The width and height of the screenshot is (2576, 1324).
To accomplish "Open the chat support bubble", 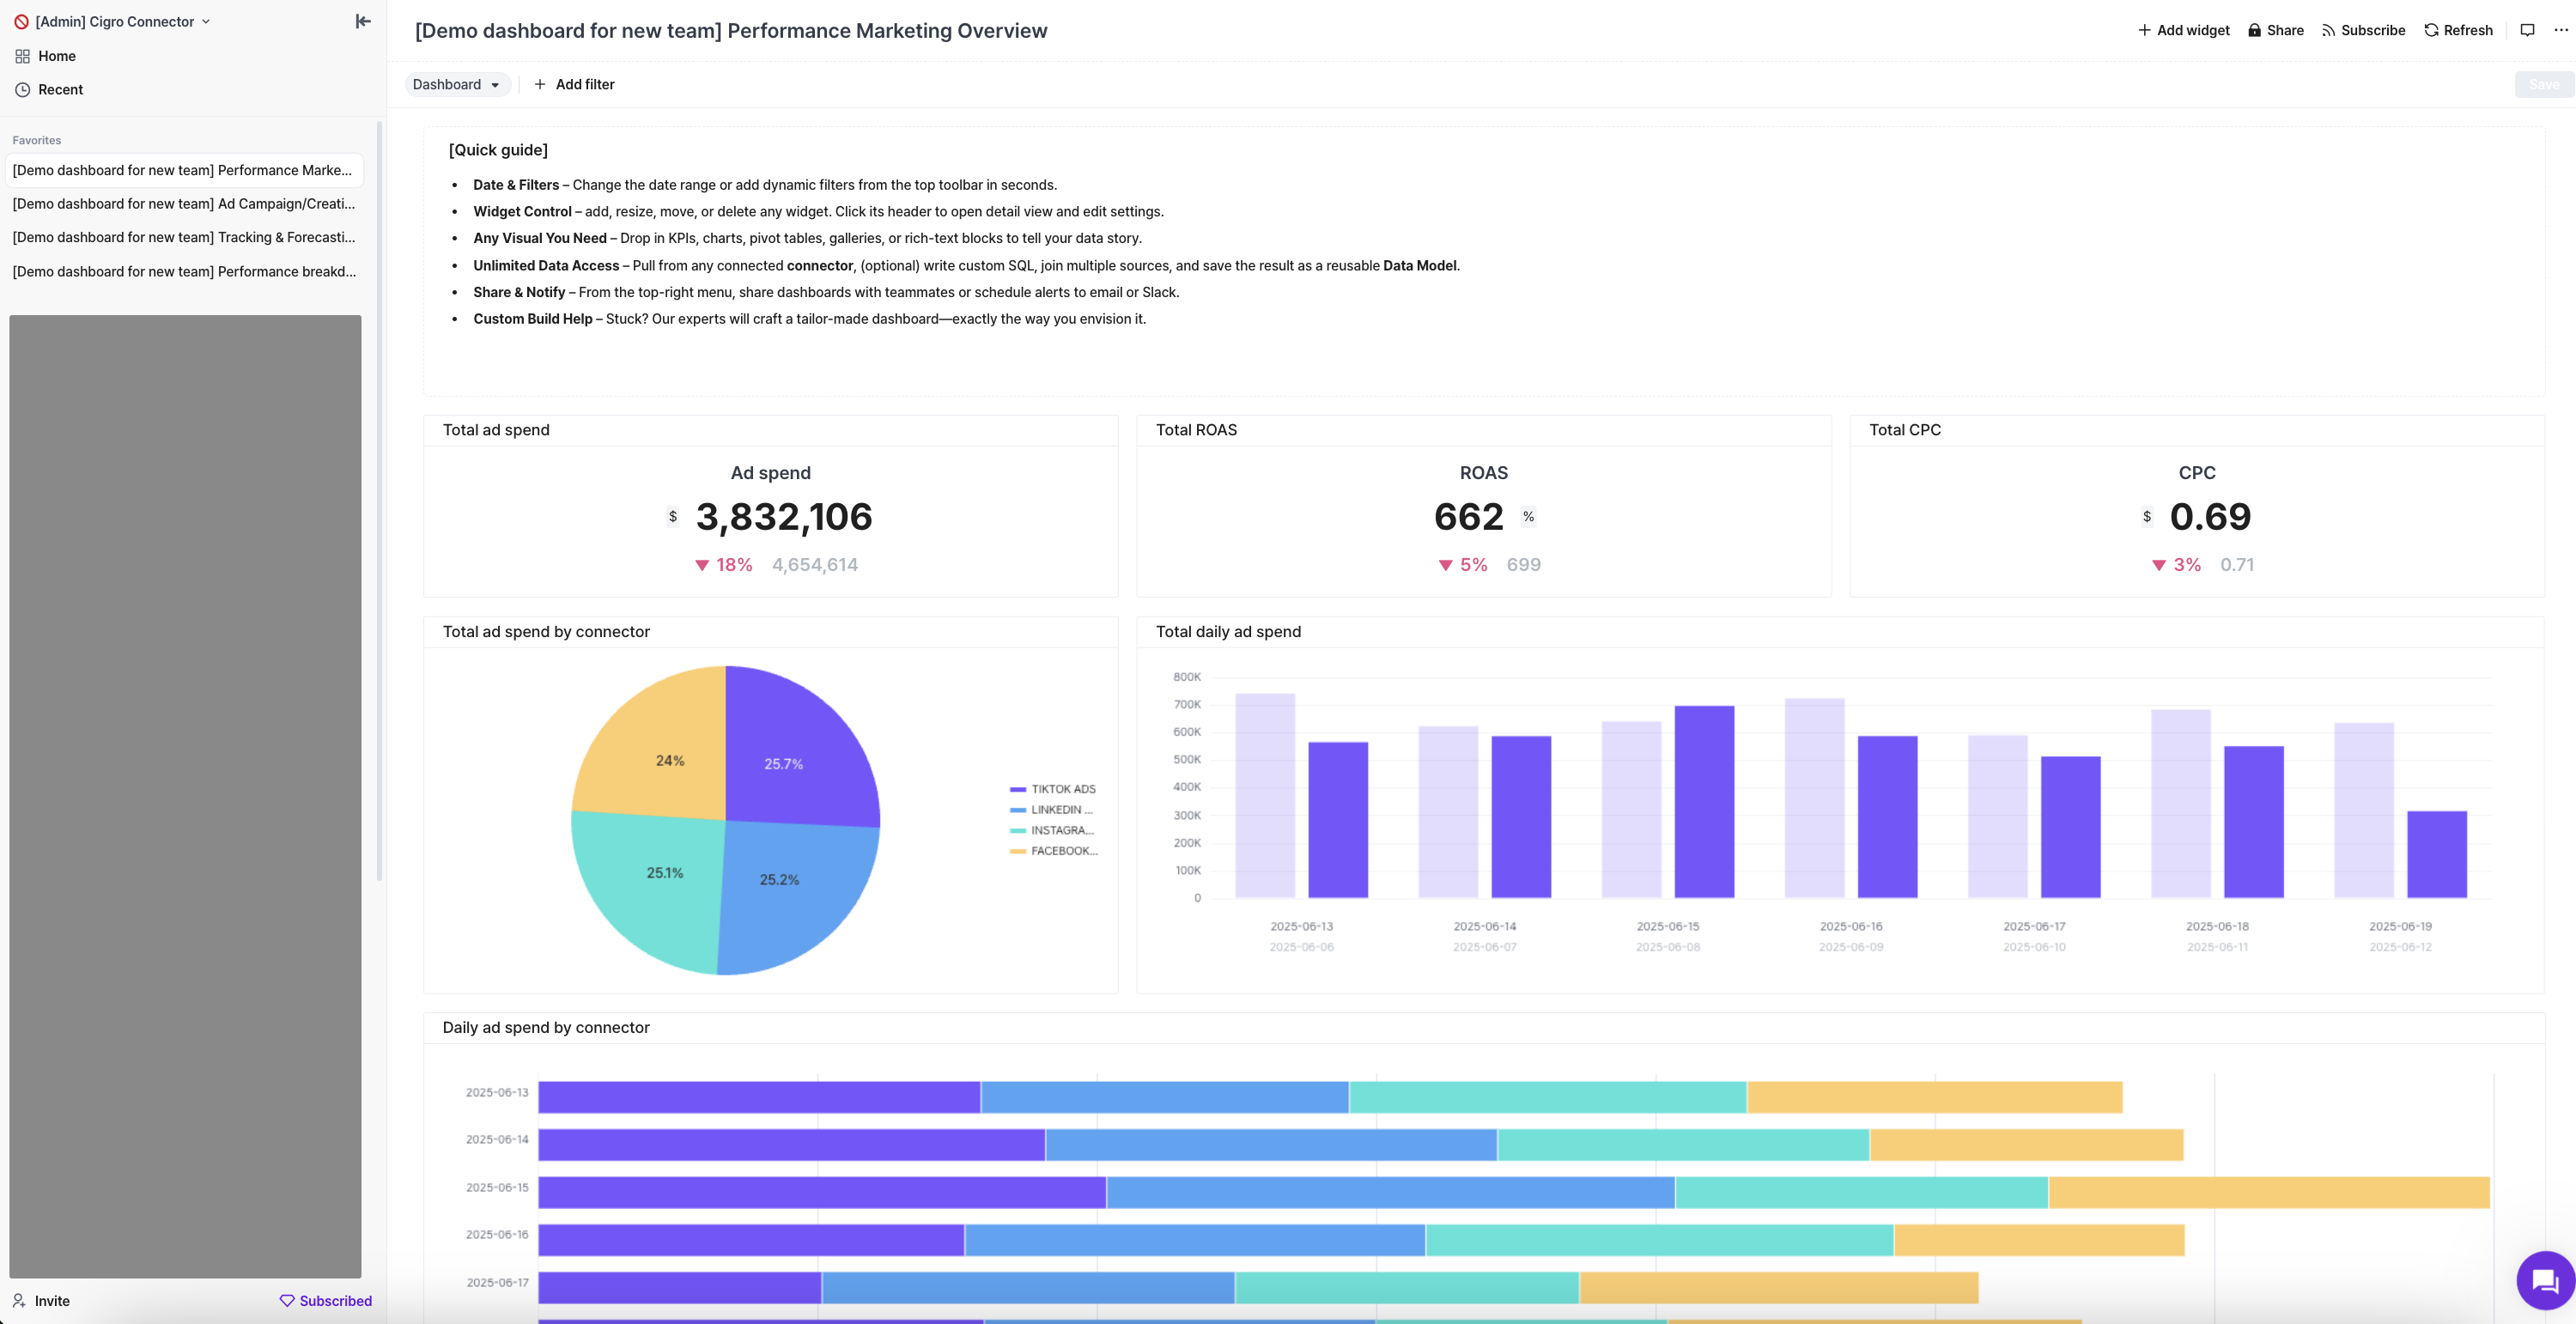I will click(x=2544, y=1280).
